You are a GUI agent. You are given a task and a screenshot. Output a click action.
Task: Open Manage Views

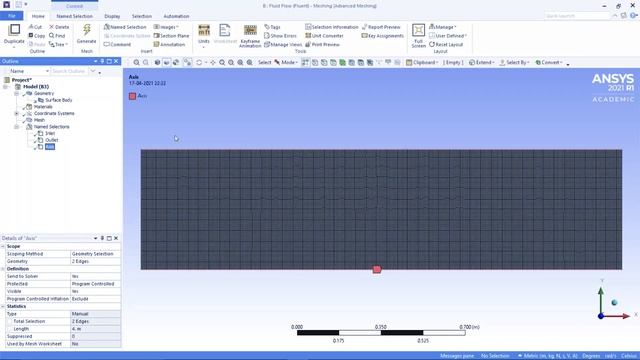[283, 44]
